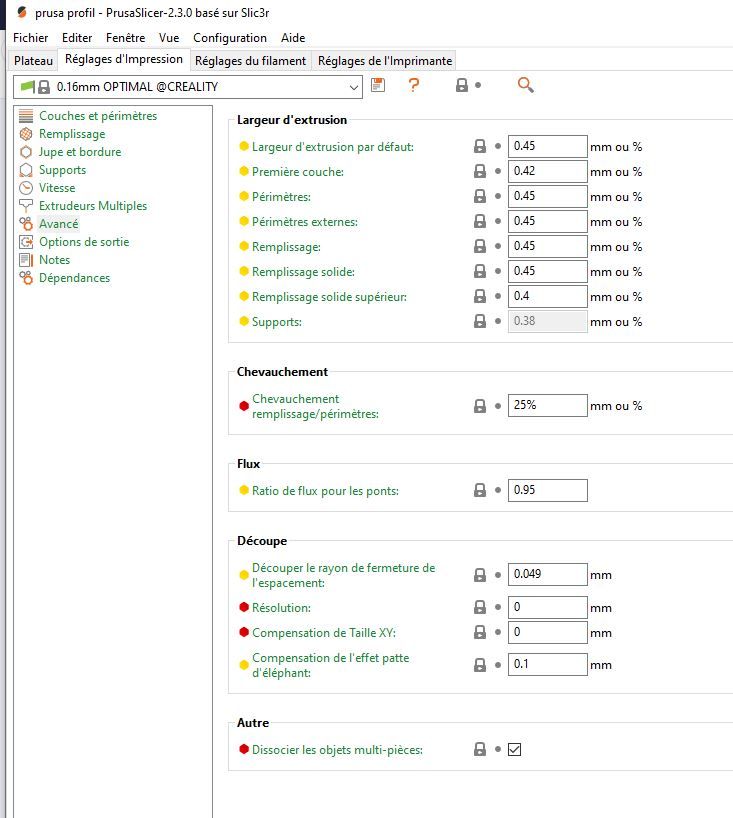Click the Largeur d'extrusion par défaut label
The height and width of the screenshot is (818, 733).
332,147
